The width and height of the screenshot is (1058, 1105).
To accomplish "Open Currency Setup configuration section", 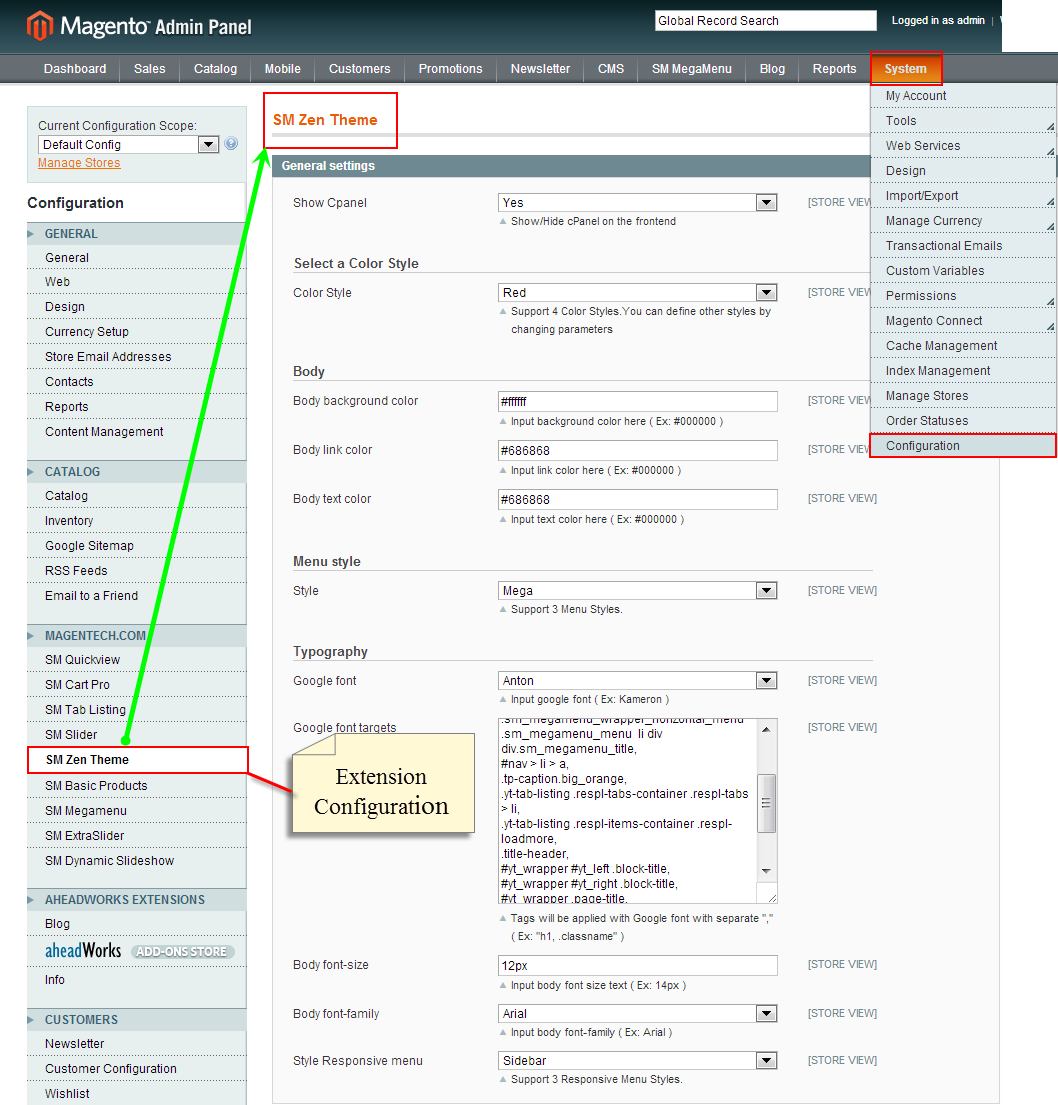I will [x=137, y=332].
